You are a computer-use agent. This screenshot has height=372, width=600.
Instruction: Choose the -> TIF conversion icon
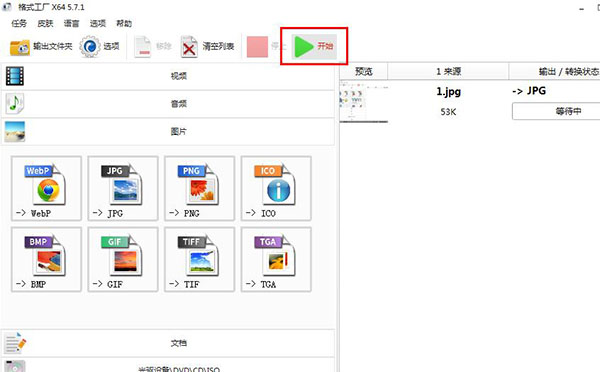coord(199,259)
